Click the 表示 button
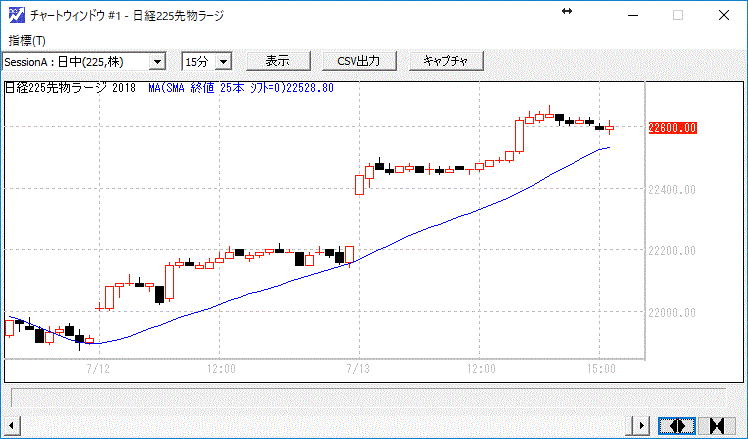The width and height of the screenshot is (748, 439). [278, 61]
